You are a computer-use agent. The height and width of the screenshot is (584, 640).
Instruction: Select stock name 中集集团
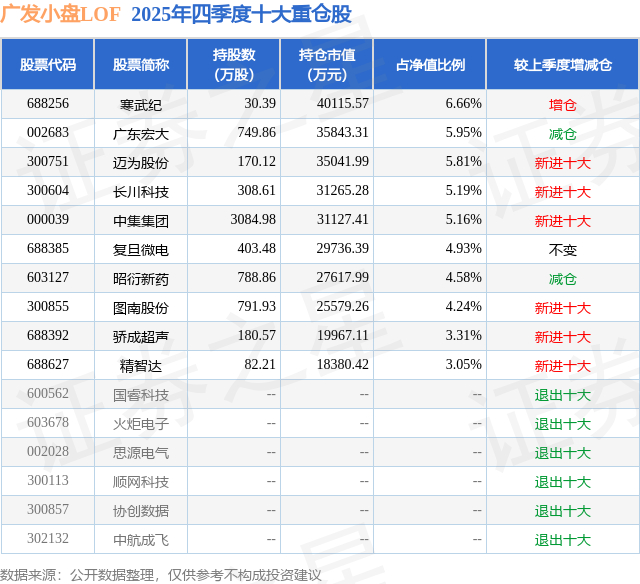(141, 221)
